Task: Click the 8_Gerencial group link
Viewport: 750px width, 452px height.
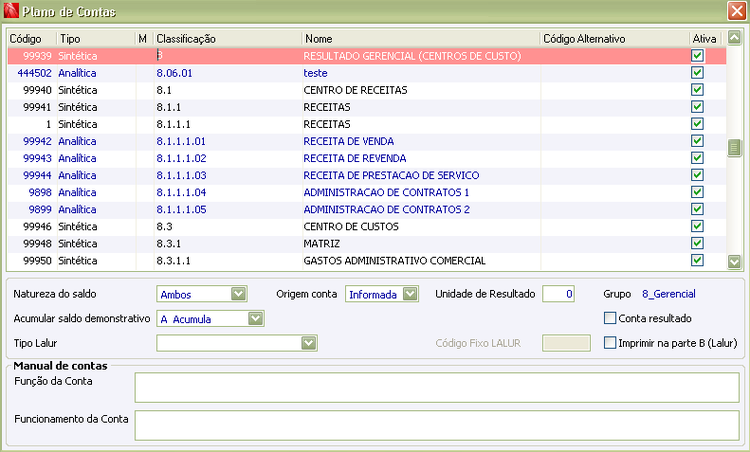Action: point(669,294)
